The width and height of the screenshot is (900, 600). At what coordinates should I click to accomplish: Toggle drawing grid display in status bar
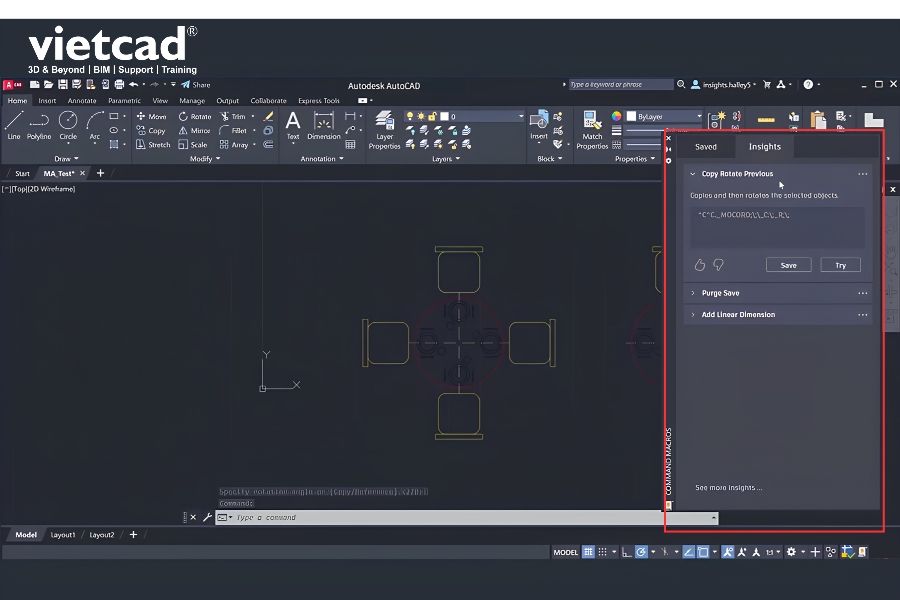pos(588,552)
